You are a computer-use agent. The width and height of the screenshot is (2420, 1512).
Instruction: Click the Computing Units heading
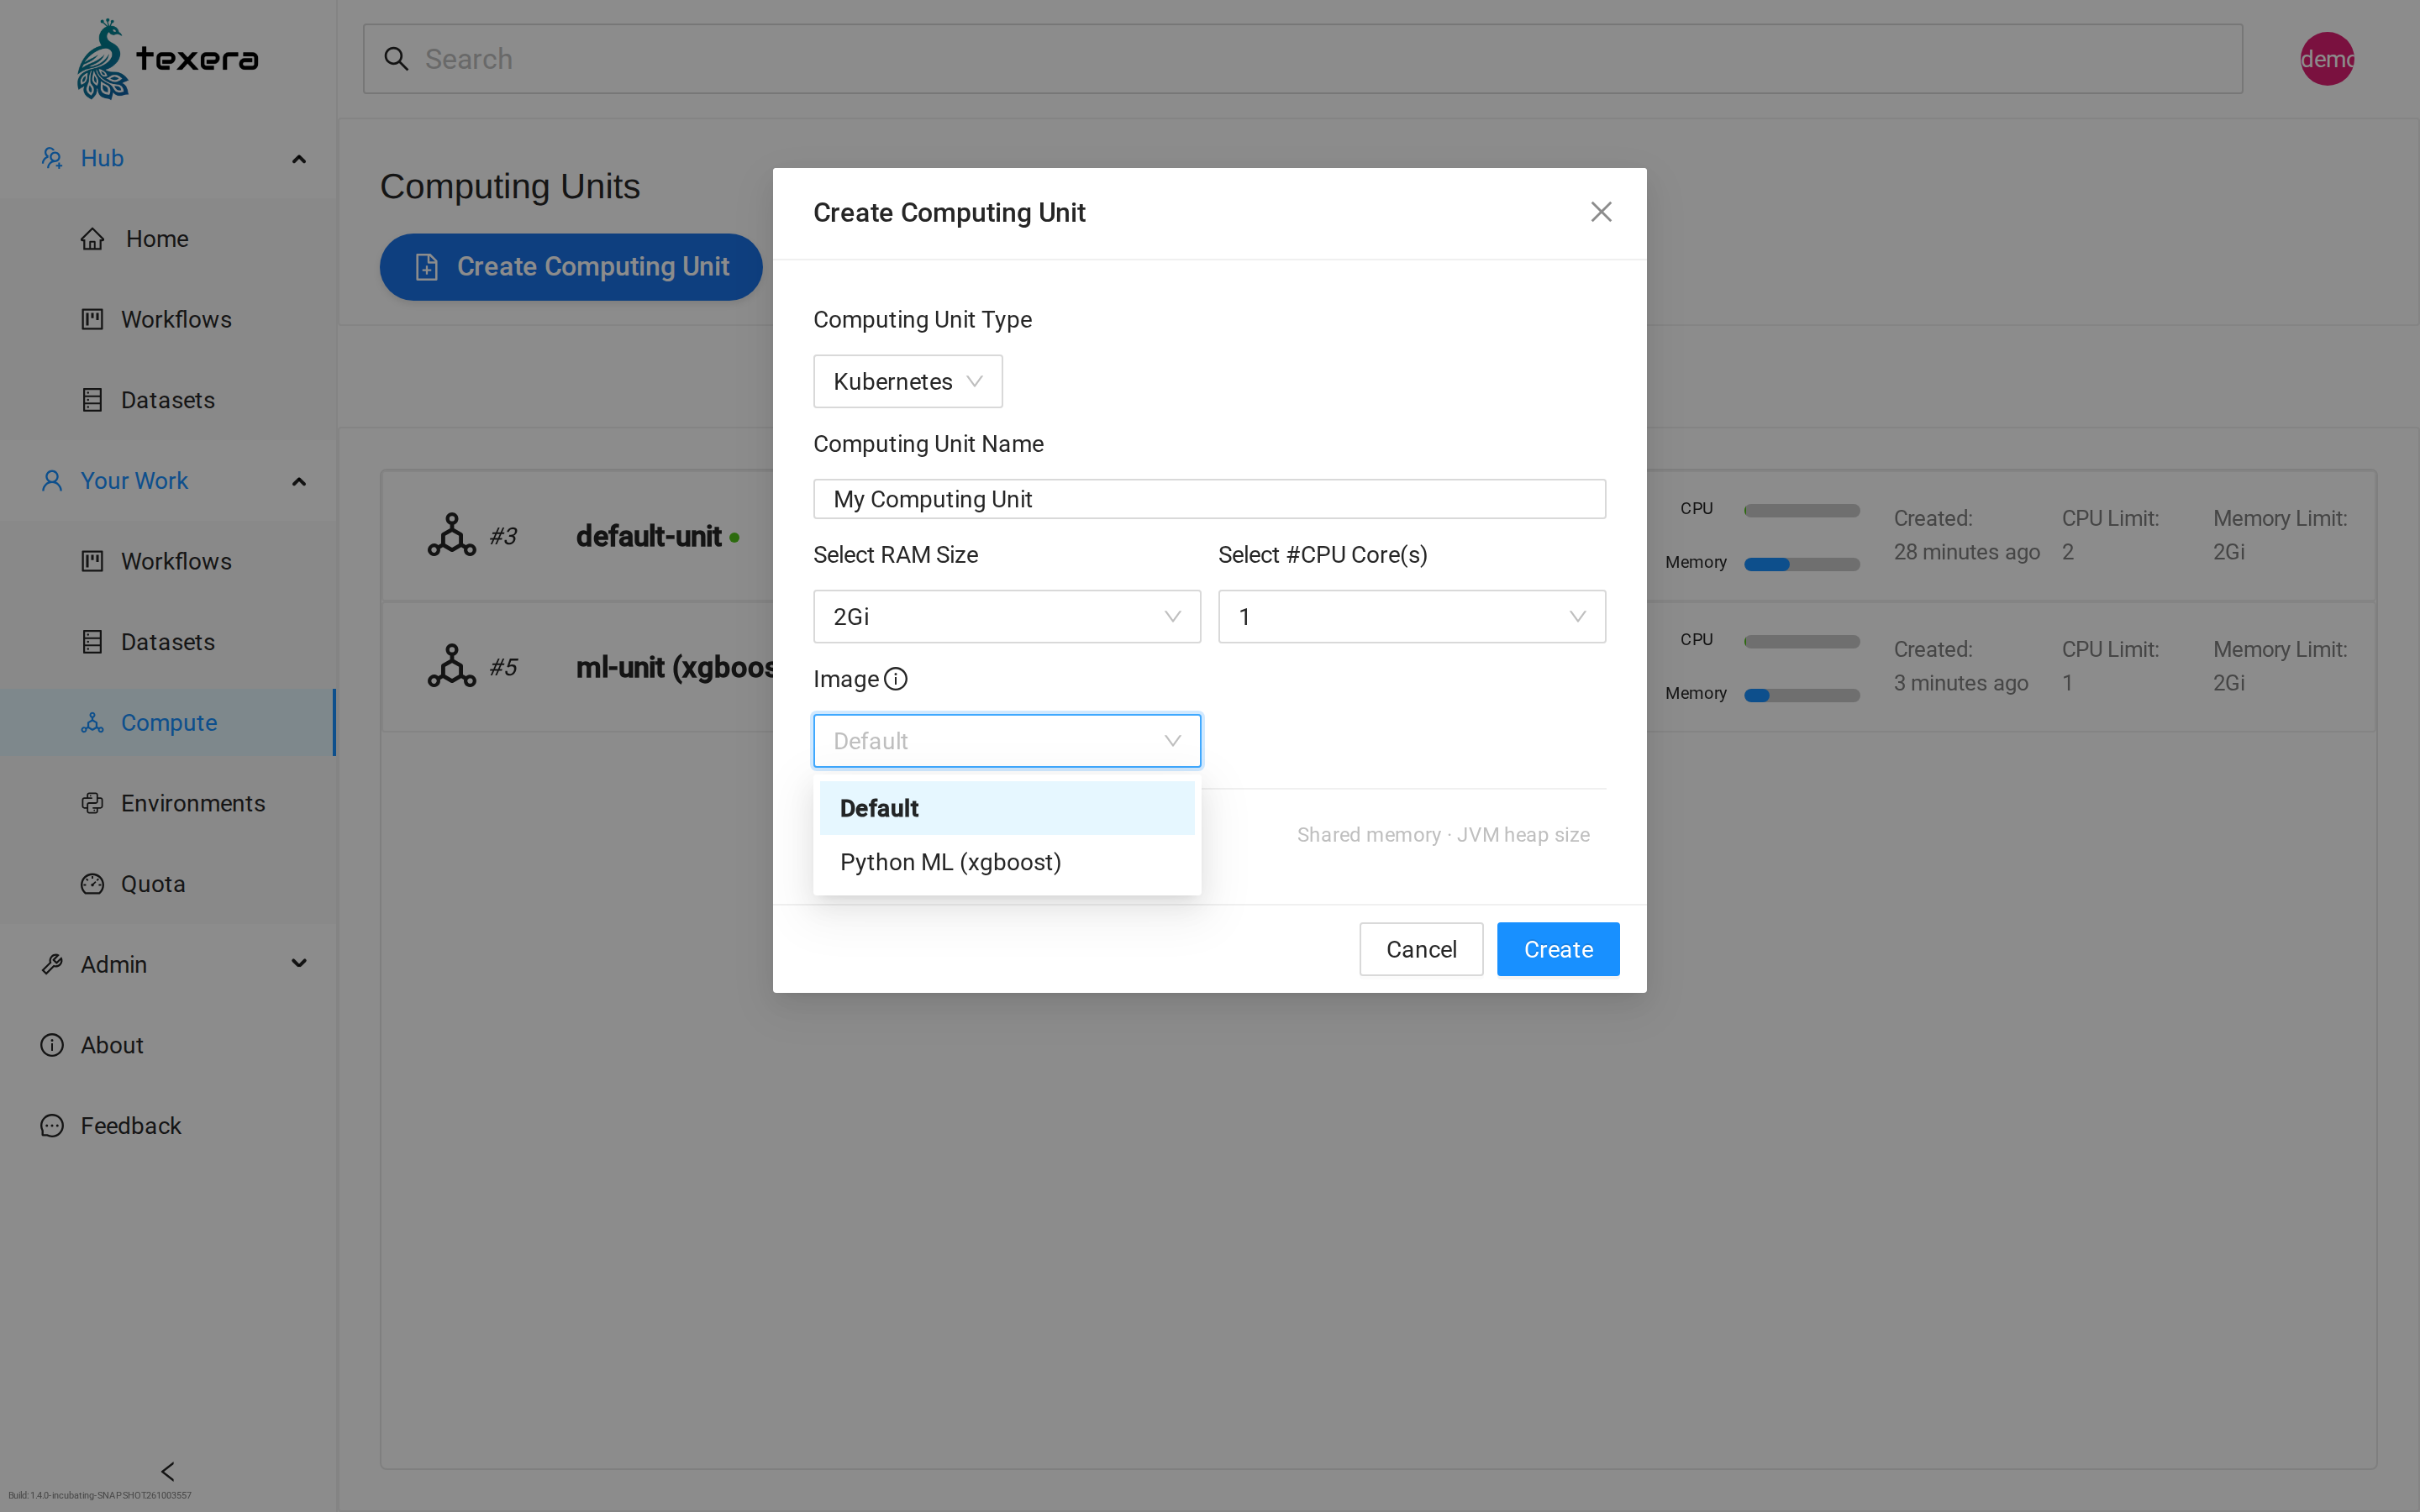[x=510, y=187]
